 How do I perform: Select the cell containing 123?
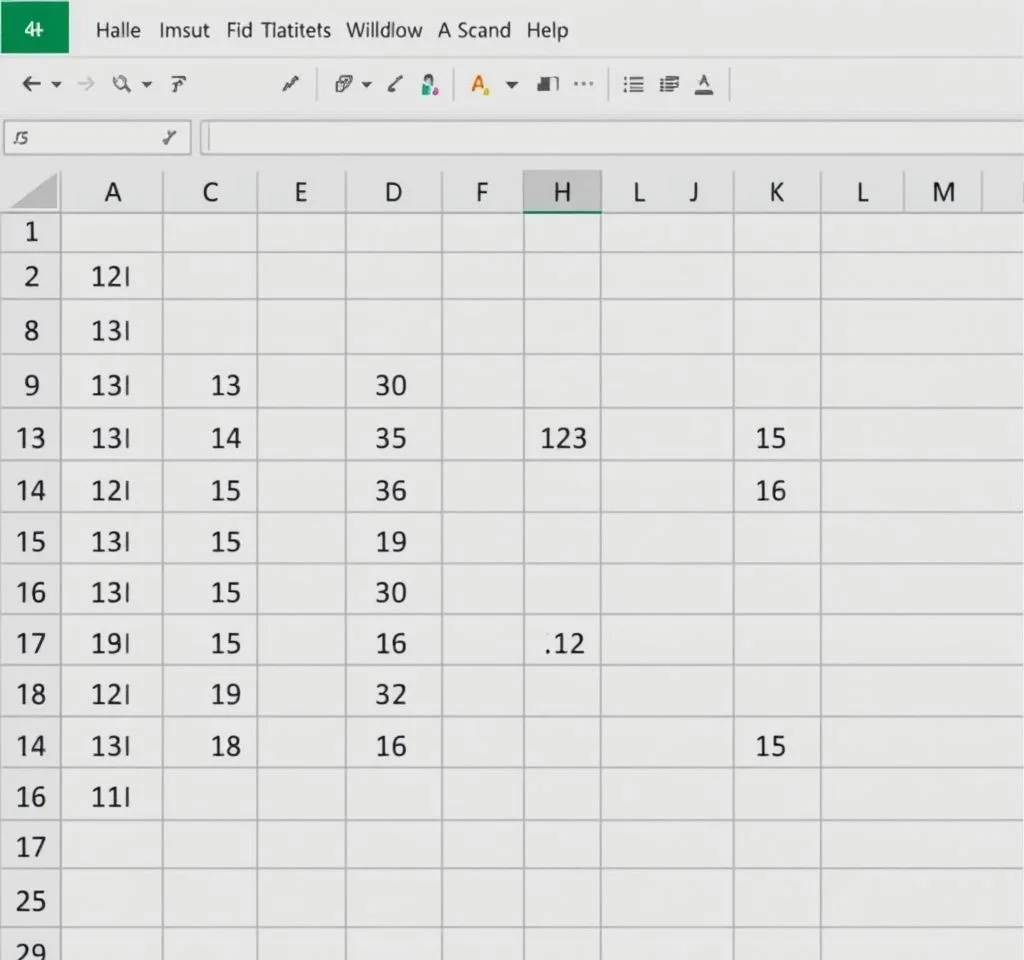[x=562, y=437]
